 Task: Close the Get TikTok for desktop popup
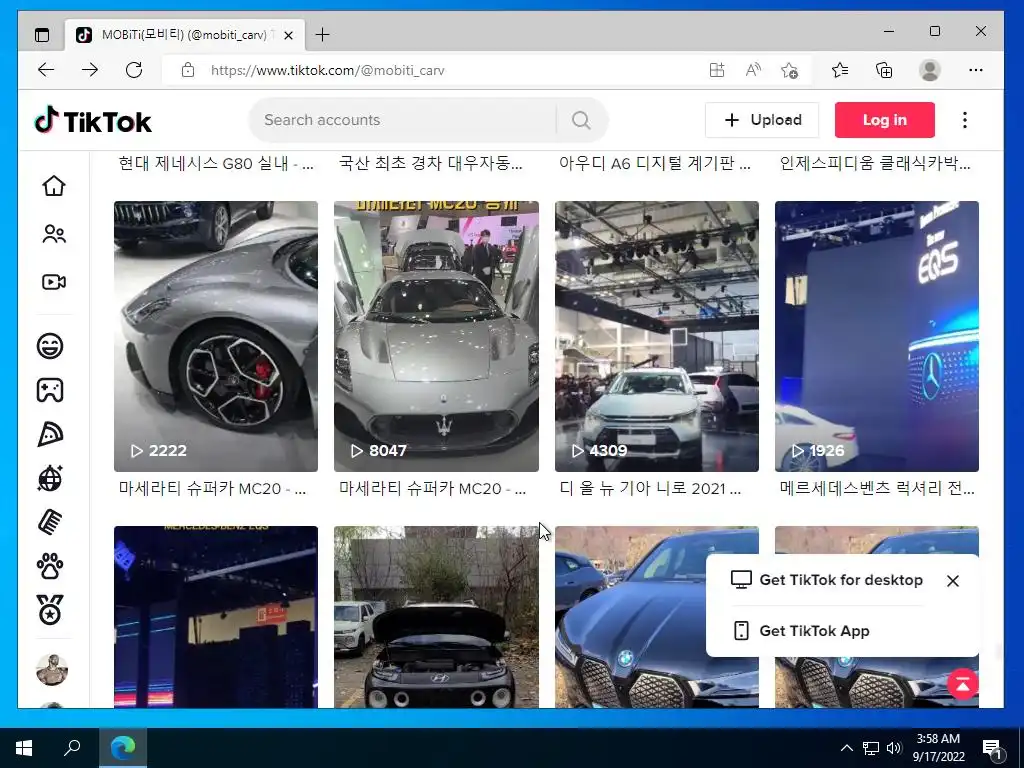(953, 581)
